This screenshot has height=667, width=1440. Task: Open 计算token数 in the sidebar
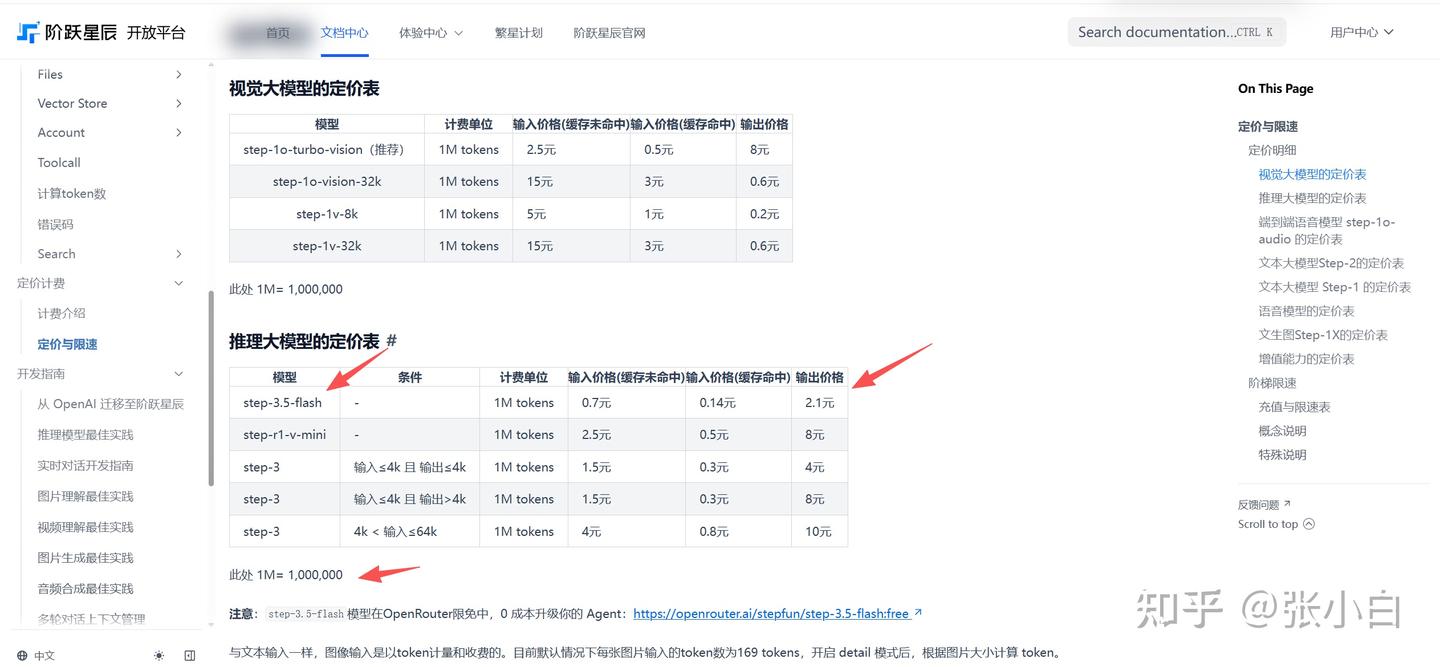click(72, 193)
